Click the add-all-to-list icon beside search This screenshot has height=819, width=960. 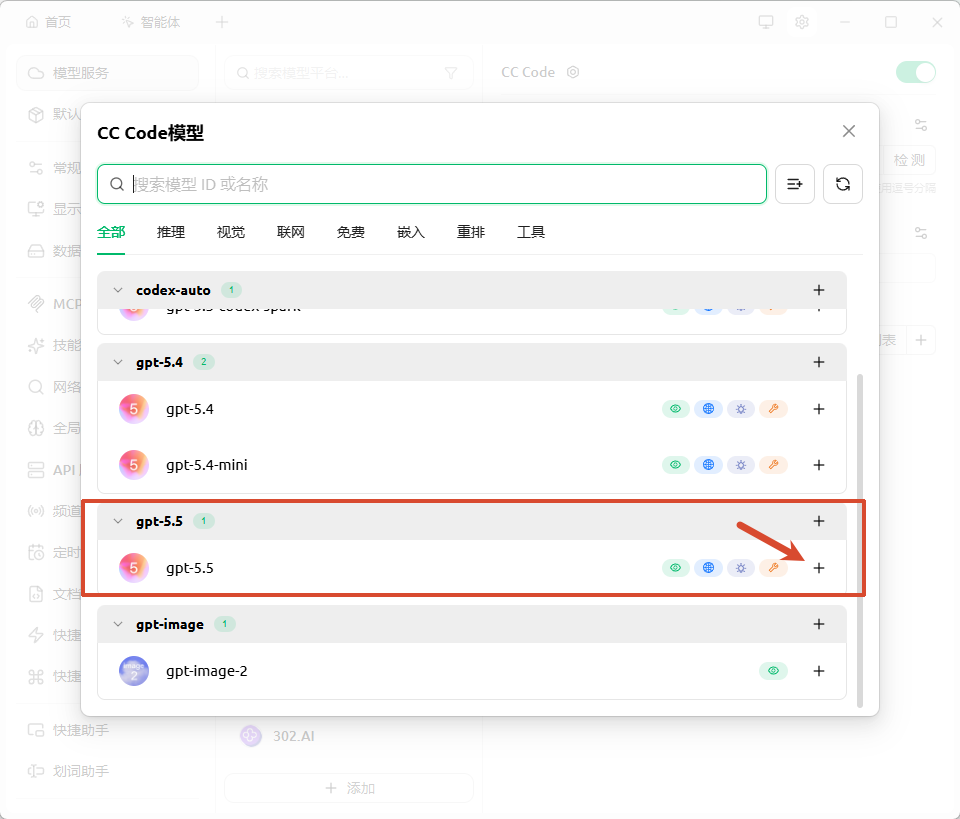(x=795, y=184)
